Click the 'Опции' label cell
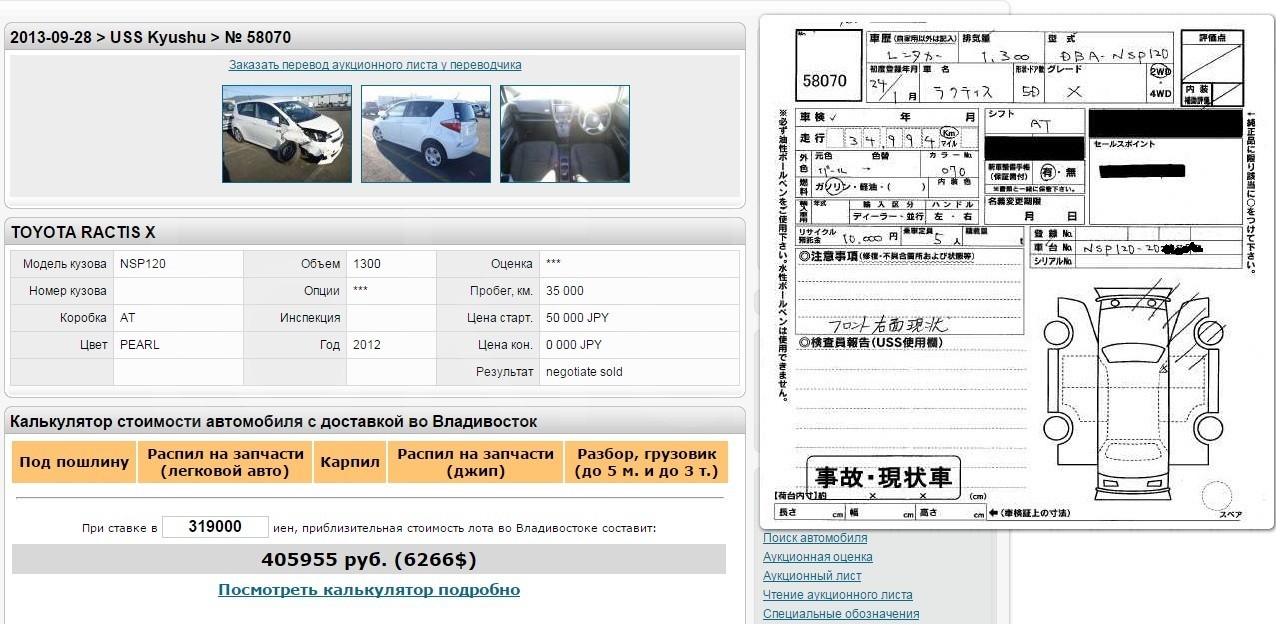This screenshot has width=1276, height=624. point(295,291)
